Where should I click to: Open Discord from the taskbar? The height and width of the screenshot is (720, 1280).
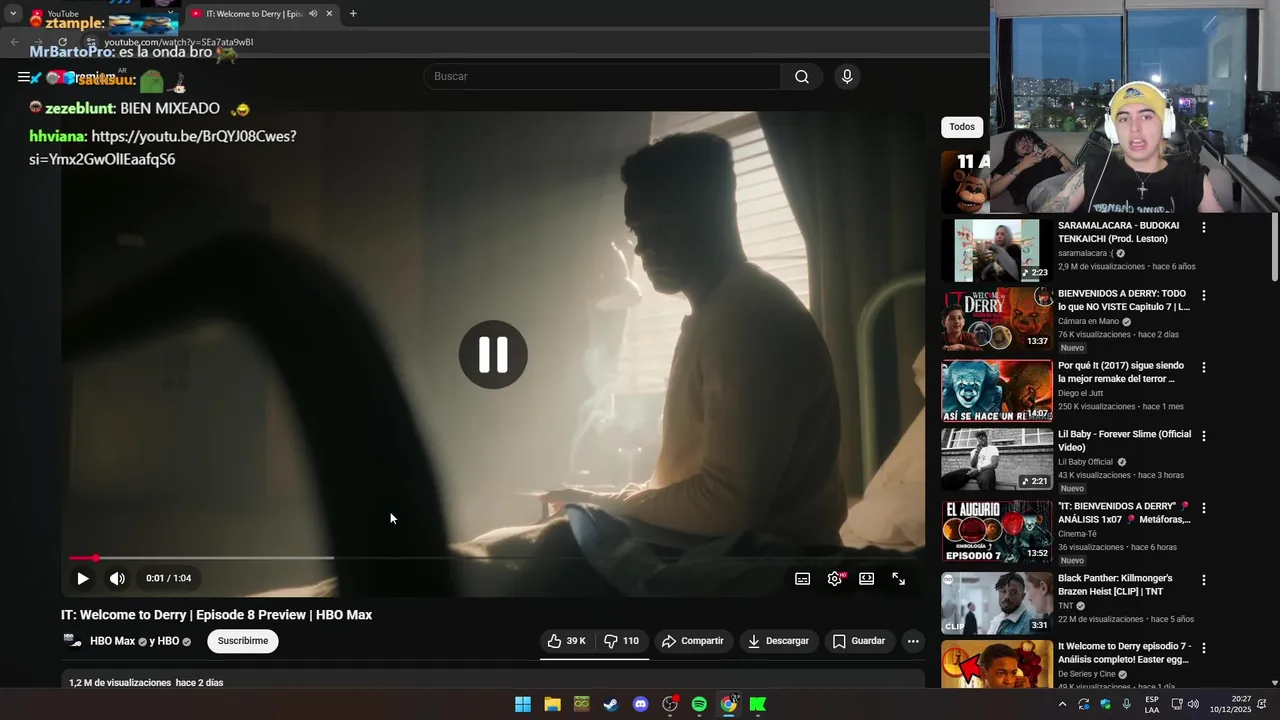[x=641, y=704]
